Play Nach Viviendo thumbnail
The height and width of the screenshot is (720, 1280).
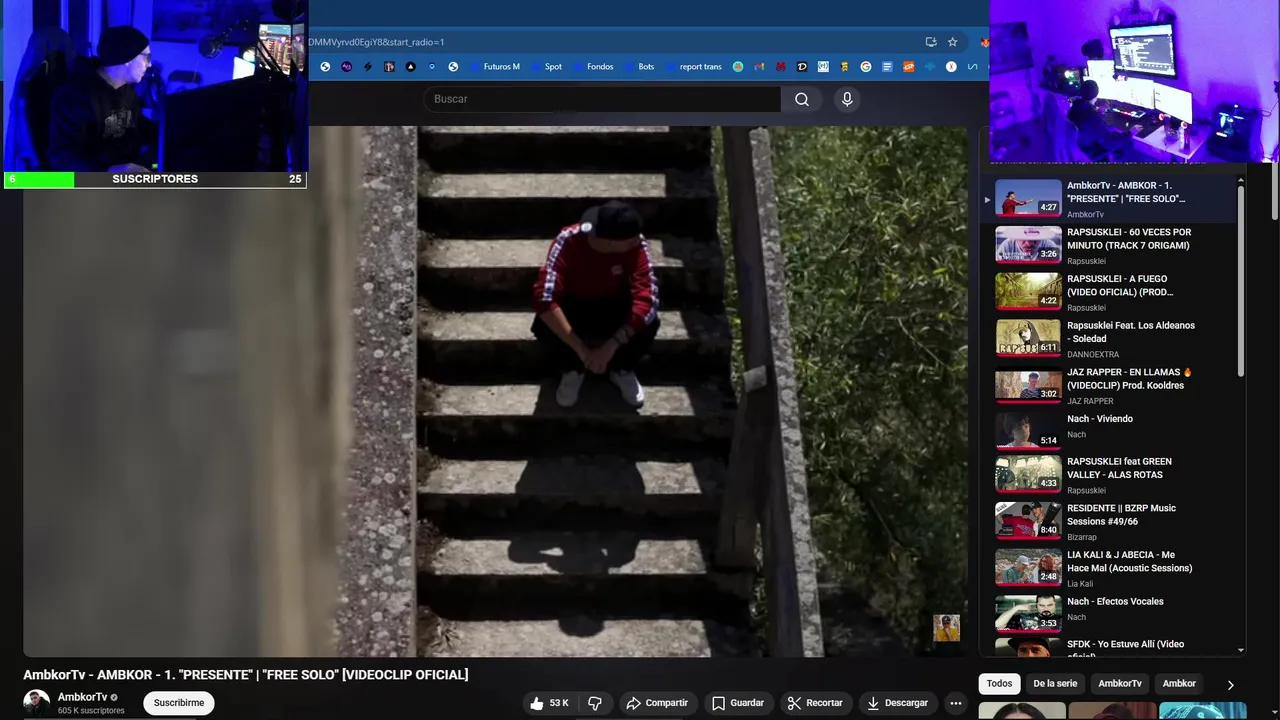click(x=1028, y=431)
